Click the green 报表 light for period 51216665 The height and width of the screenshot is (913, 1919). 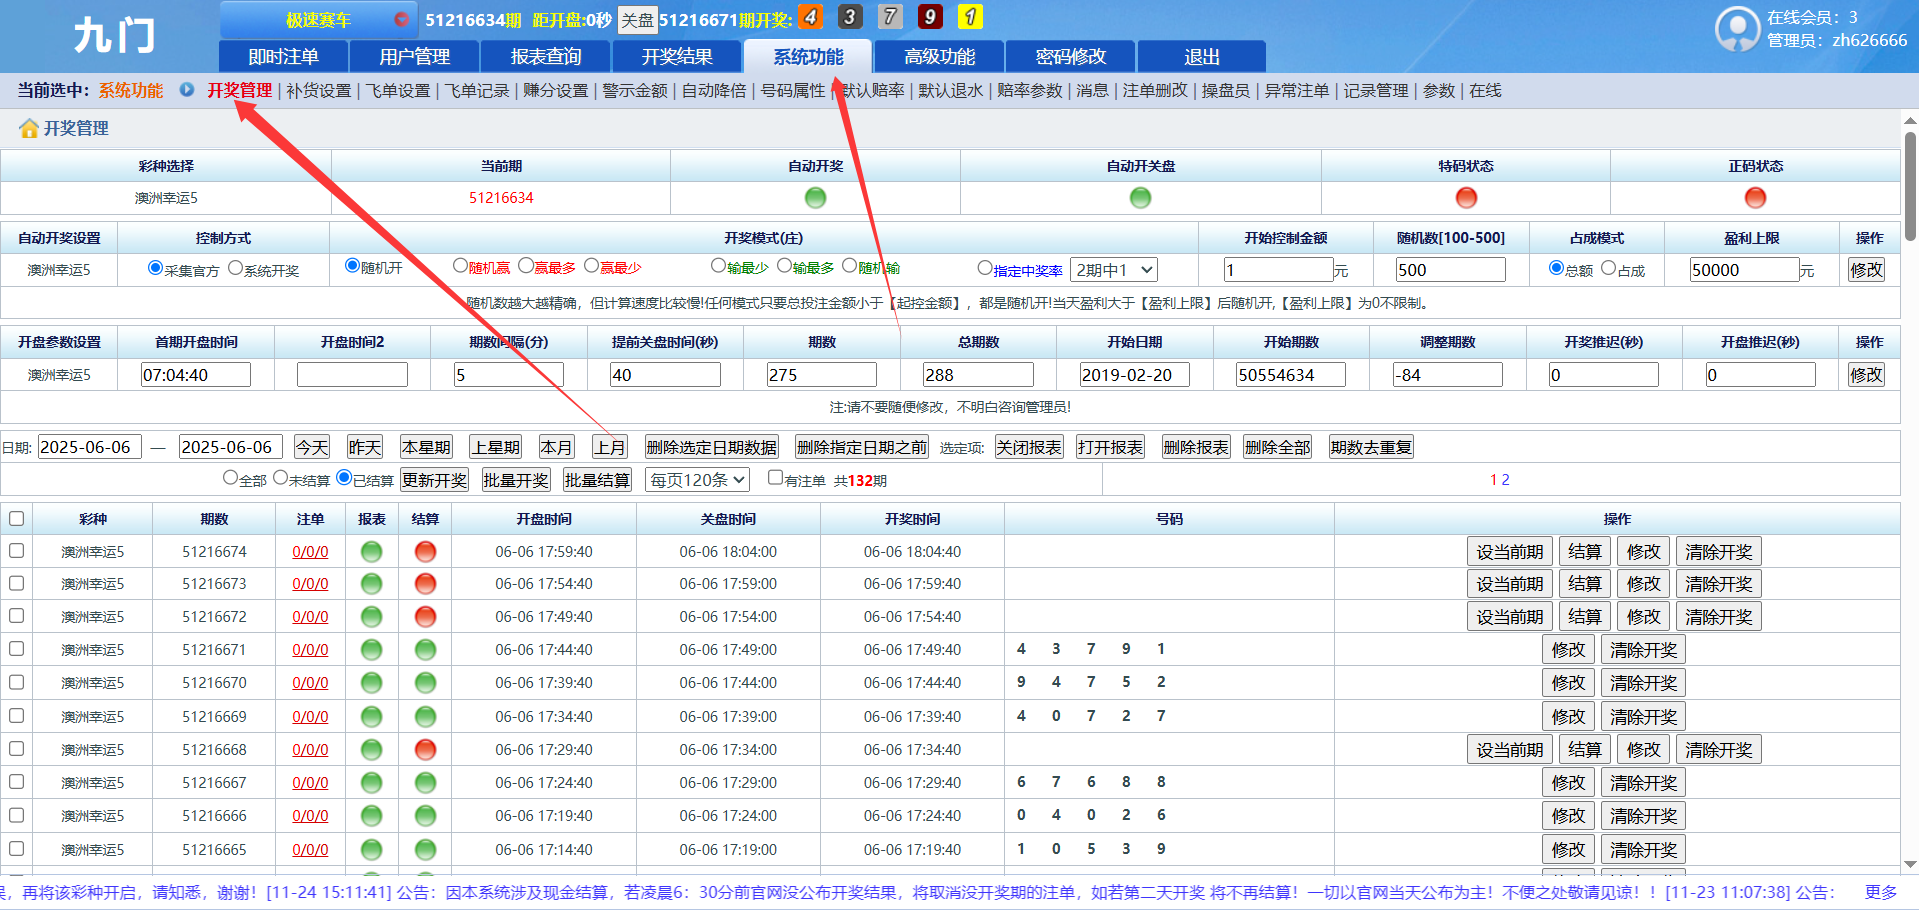372,850
